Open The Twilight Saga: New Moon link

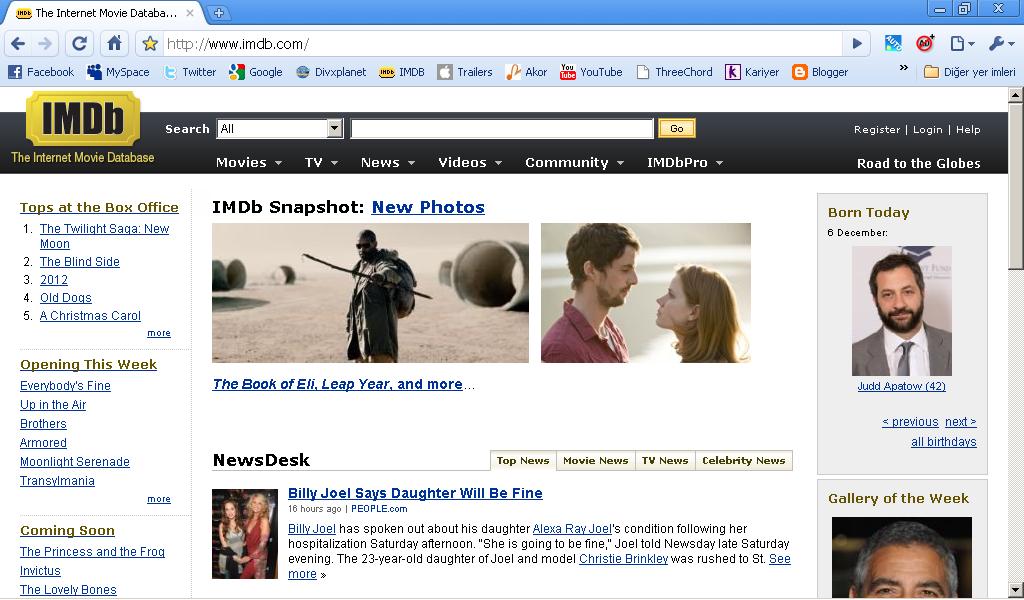tap(104, 236)
